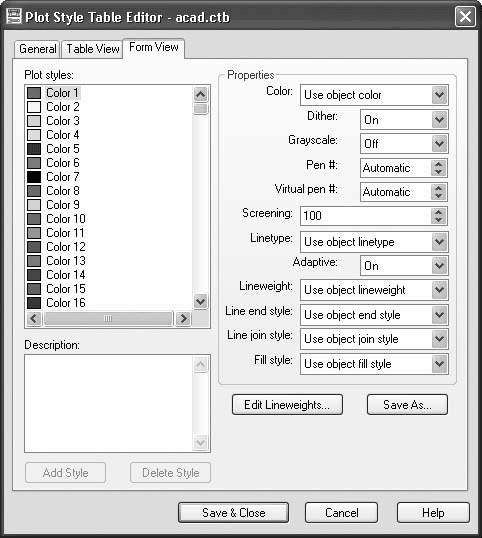Expand the Color dropdown showing Use object color
The width and height of the screenshot is (482, 538).
tap(439, 95)
